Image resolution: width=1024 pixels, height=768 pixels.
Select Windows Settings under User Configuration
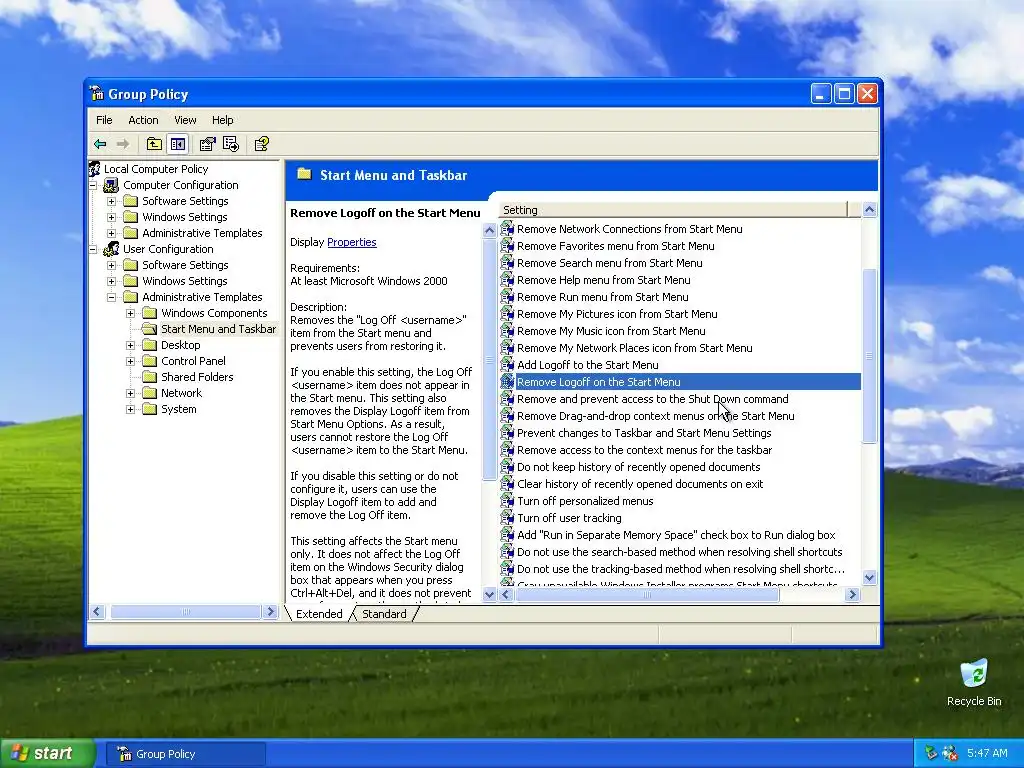point(185,281)
